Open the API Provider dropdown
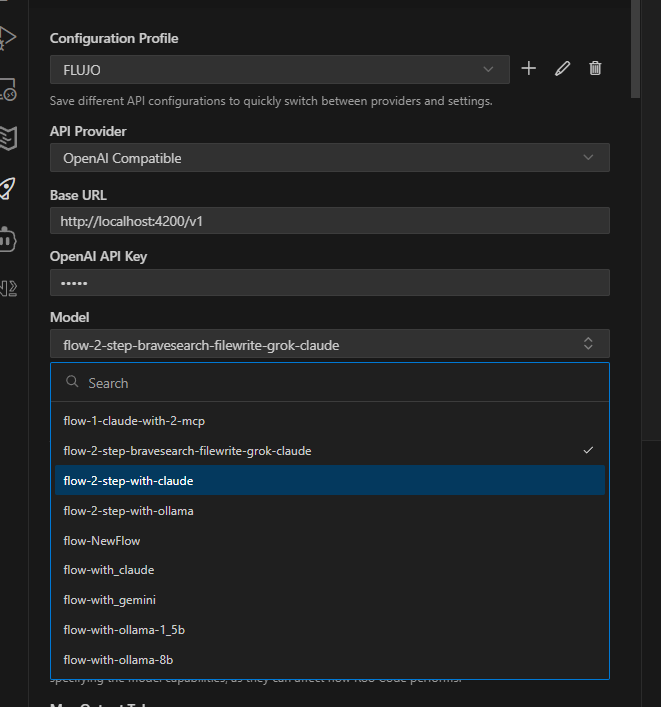This screenshot has width=661, height=707. click(x=329, y=158)
